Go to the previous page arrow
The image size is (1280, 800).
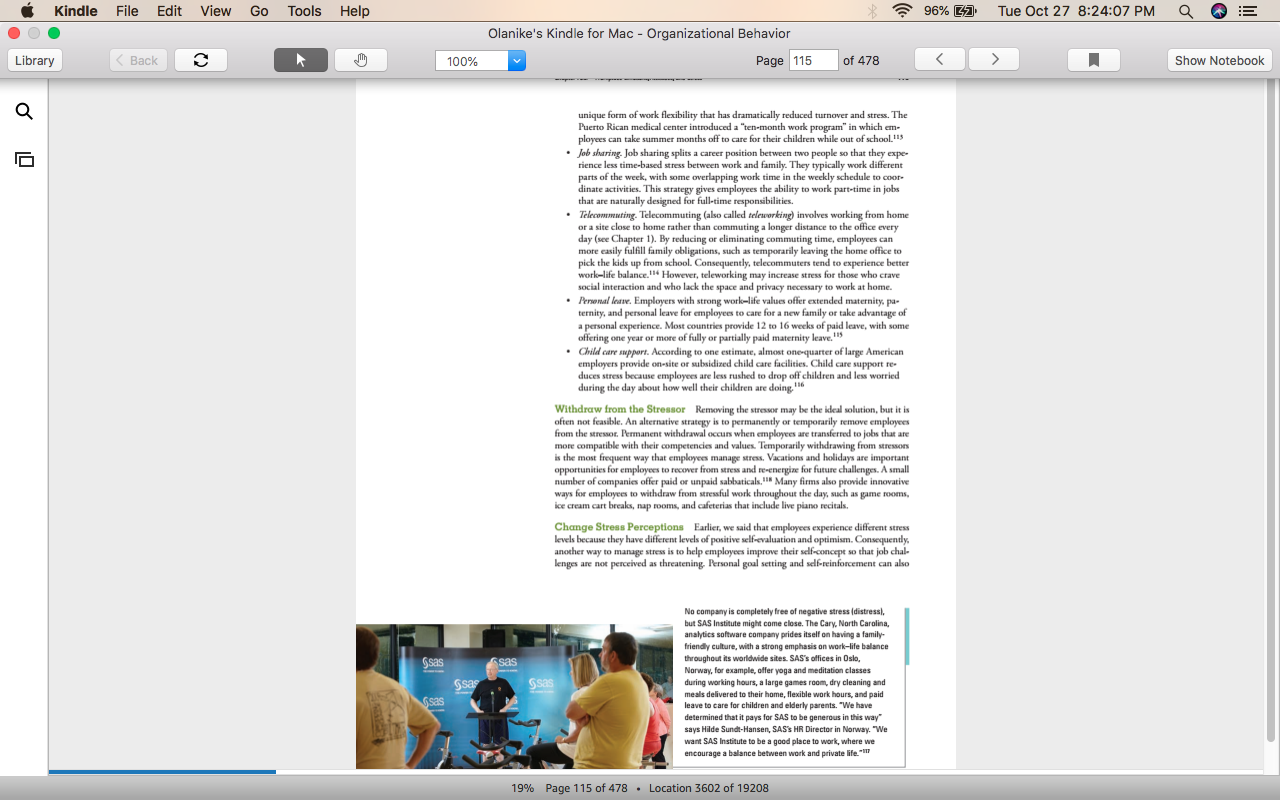(x=940, y=60)
